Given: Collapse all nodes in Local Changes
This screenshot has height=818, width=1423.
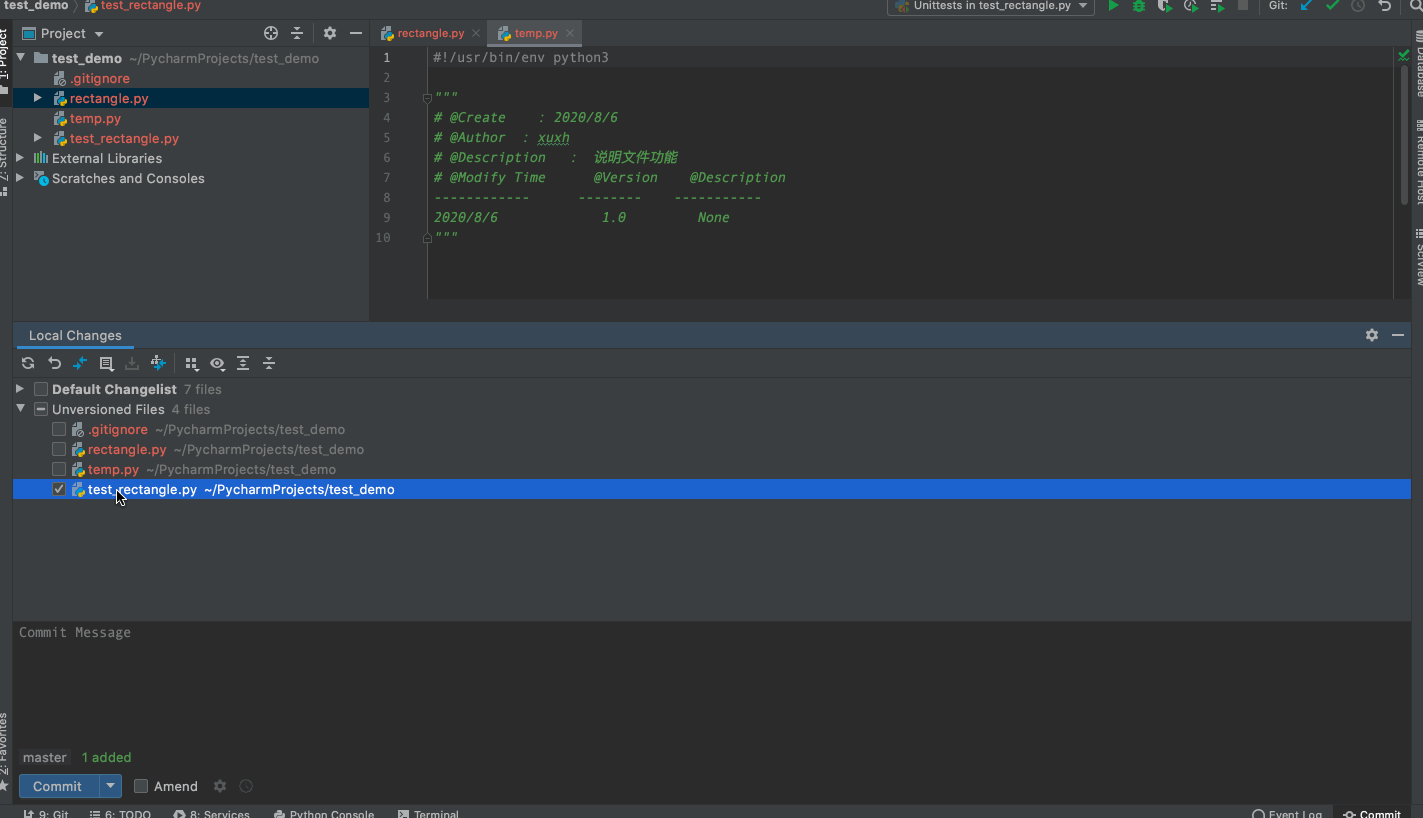Looking at the screenshot, I should (x=269, y=363).
